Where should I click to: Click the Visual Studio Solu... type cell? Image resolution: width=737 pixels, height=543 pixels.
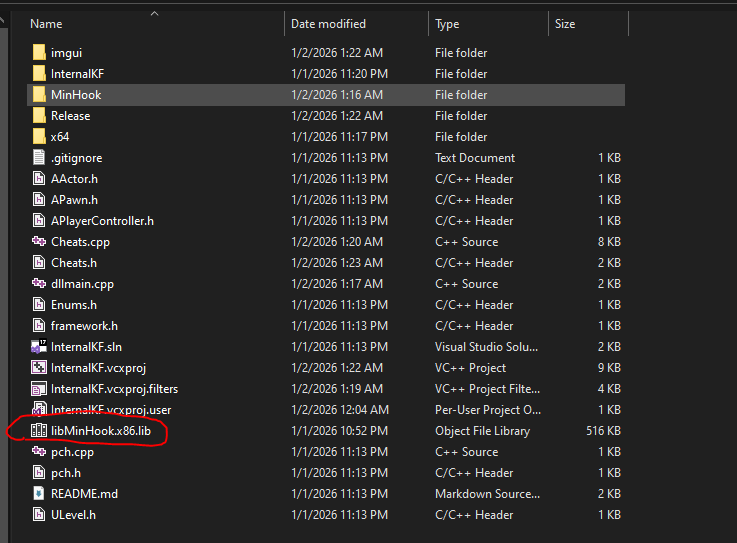click(x=486, y=346)
